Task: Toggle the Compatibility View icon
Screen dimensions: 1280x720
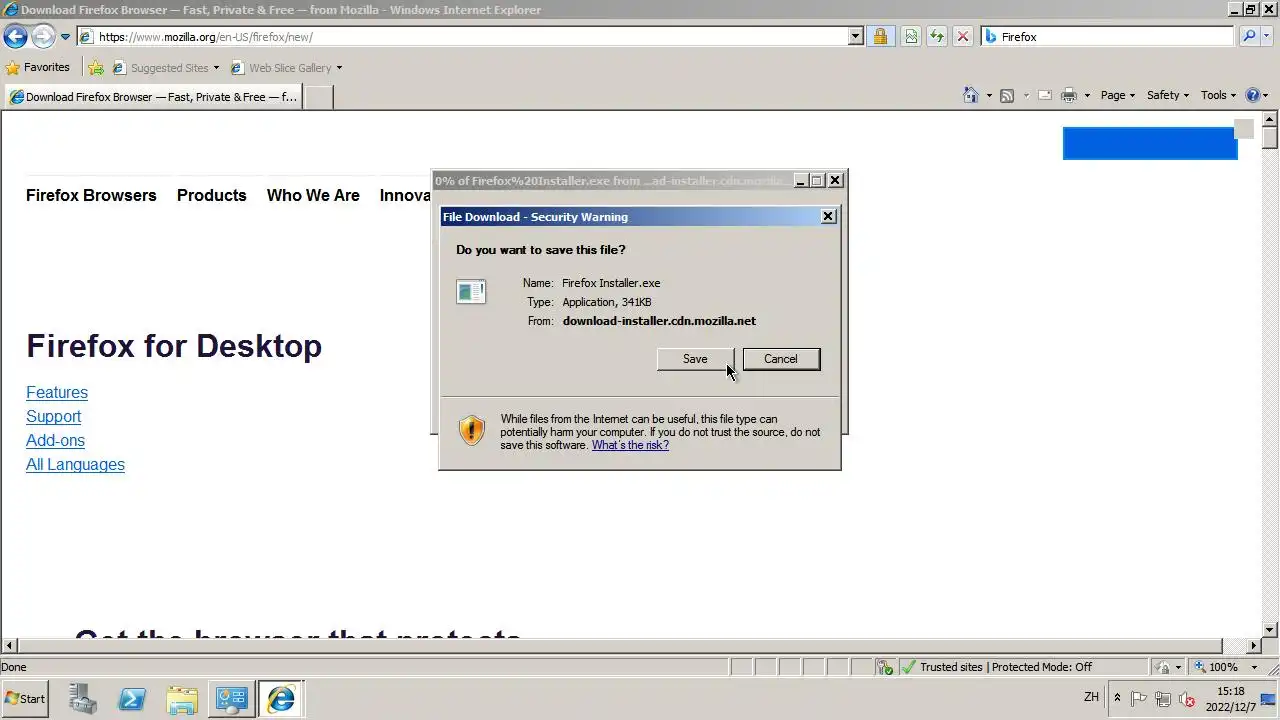Action: [911, 37]
